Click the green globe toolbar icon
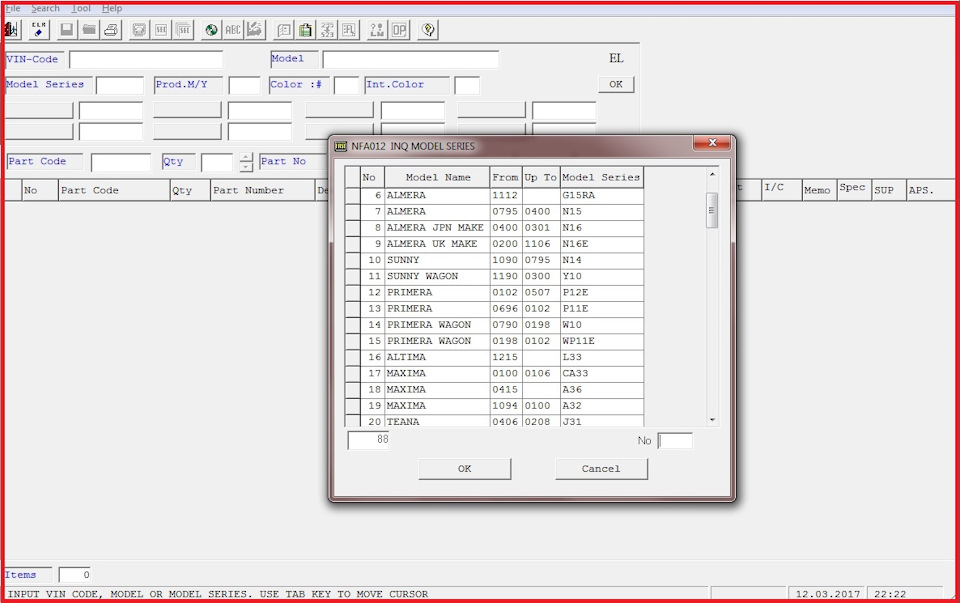The height and width of the screenshot is (603, 960). [x=211, y=29]
